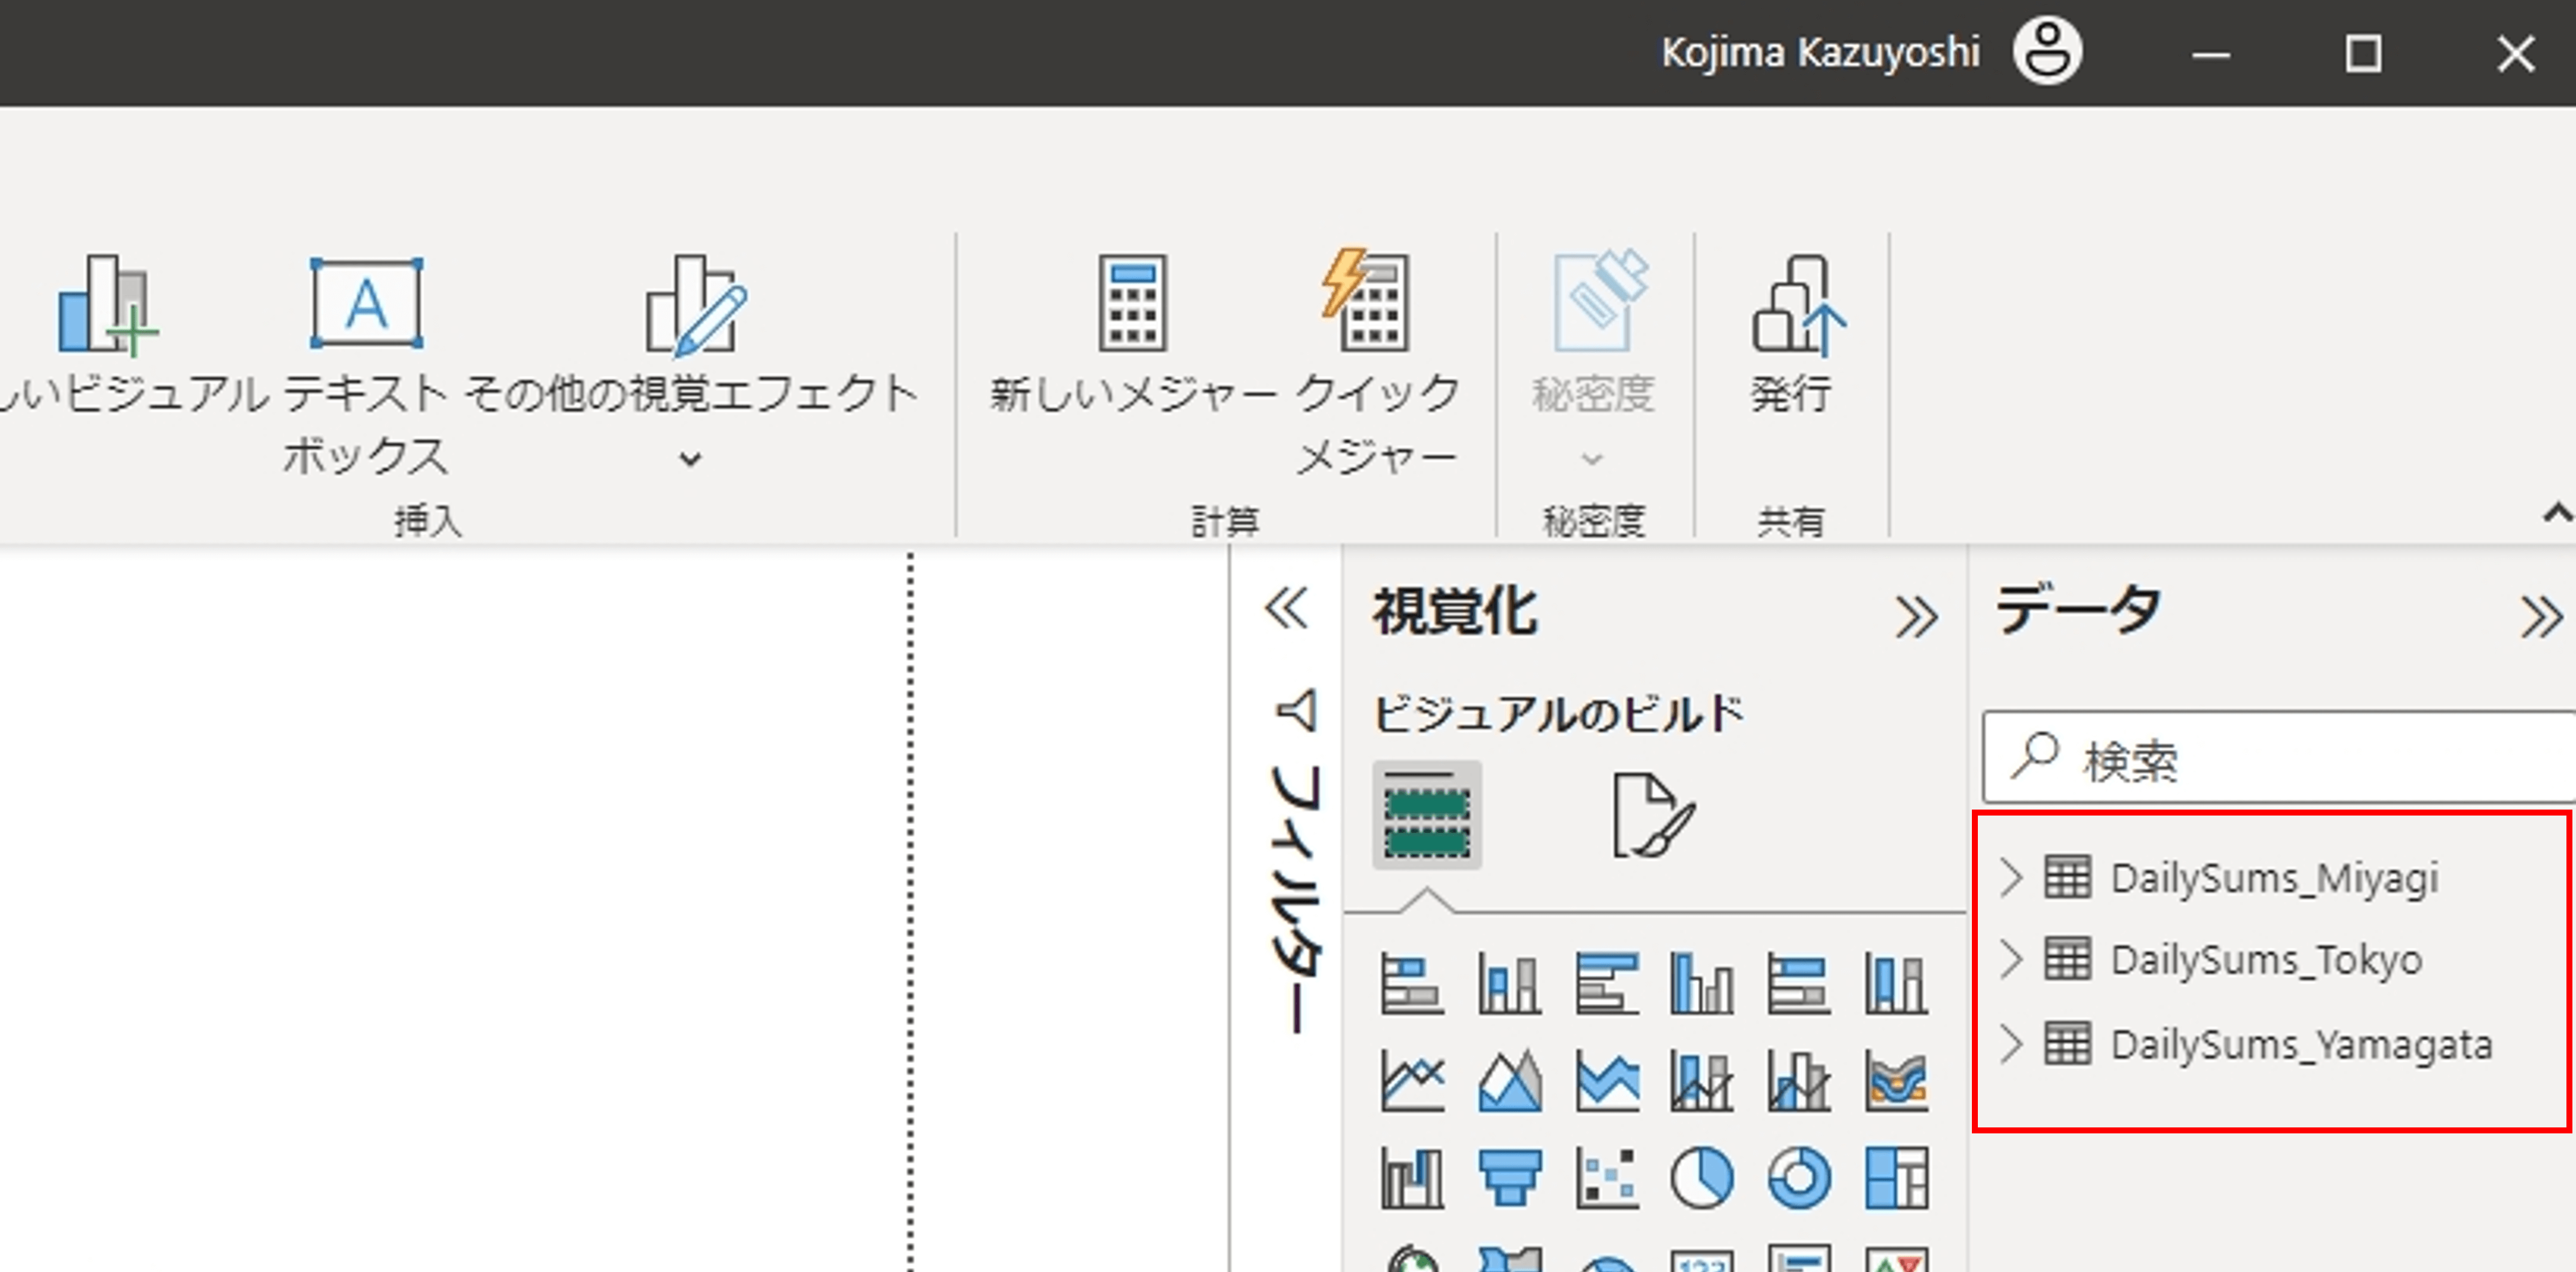Switch to the Build visual fields tab
Screen dimensions: 2576x1272
click(1427, 815)
